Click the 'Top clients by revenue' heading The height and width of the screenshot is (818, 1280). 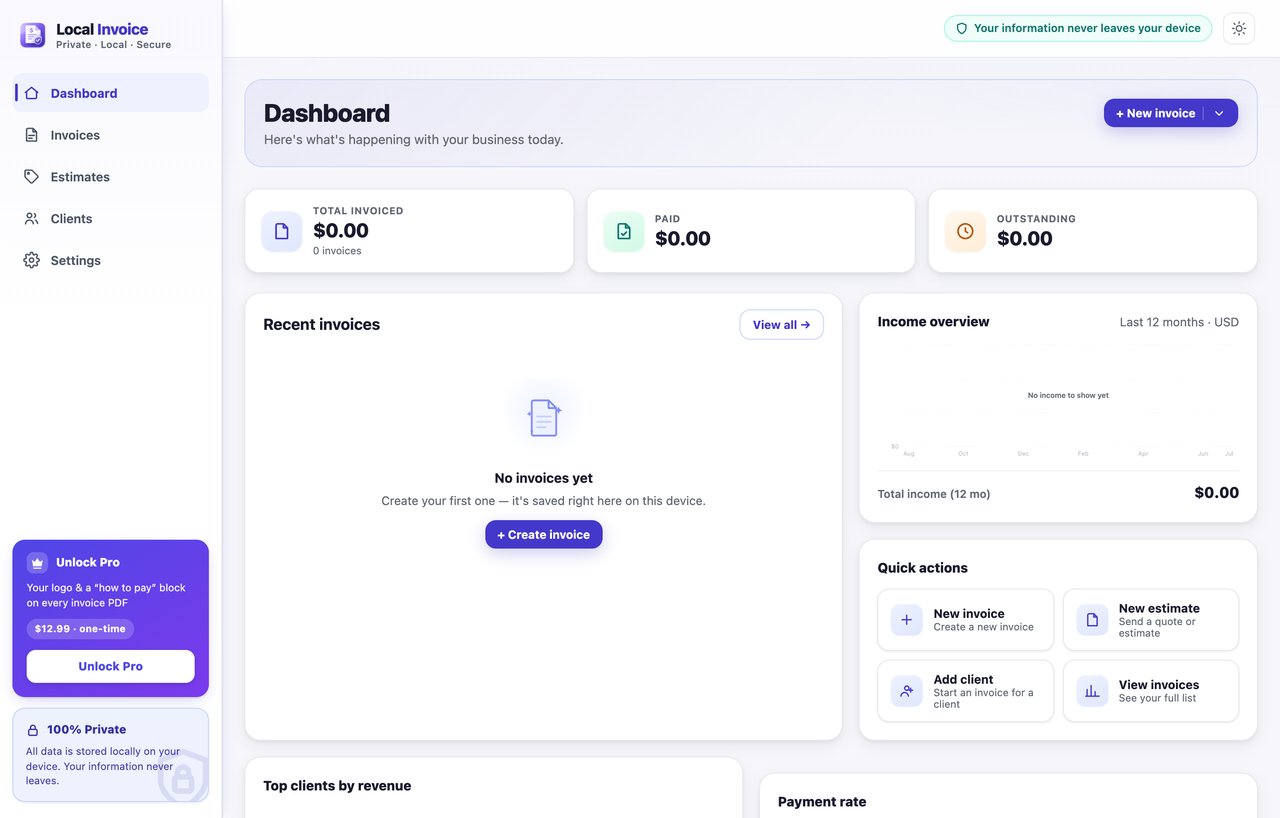337,786
